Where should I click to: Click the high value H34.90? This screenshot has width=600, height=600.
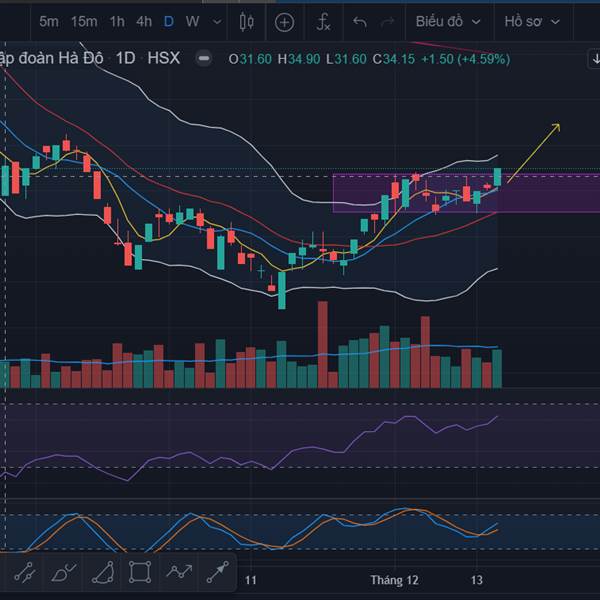299,59
